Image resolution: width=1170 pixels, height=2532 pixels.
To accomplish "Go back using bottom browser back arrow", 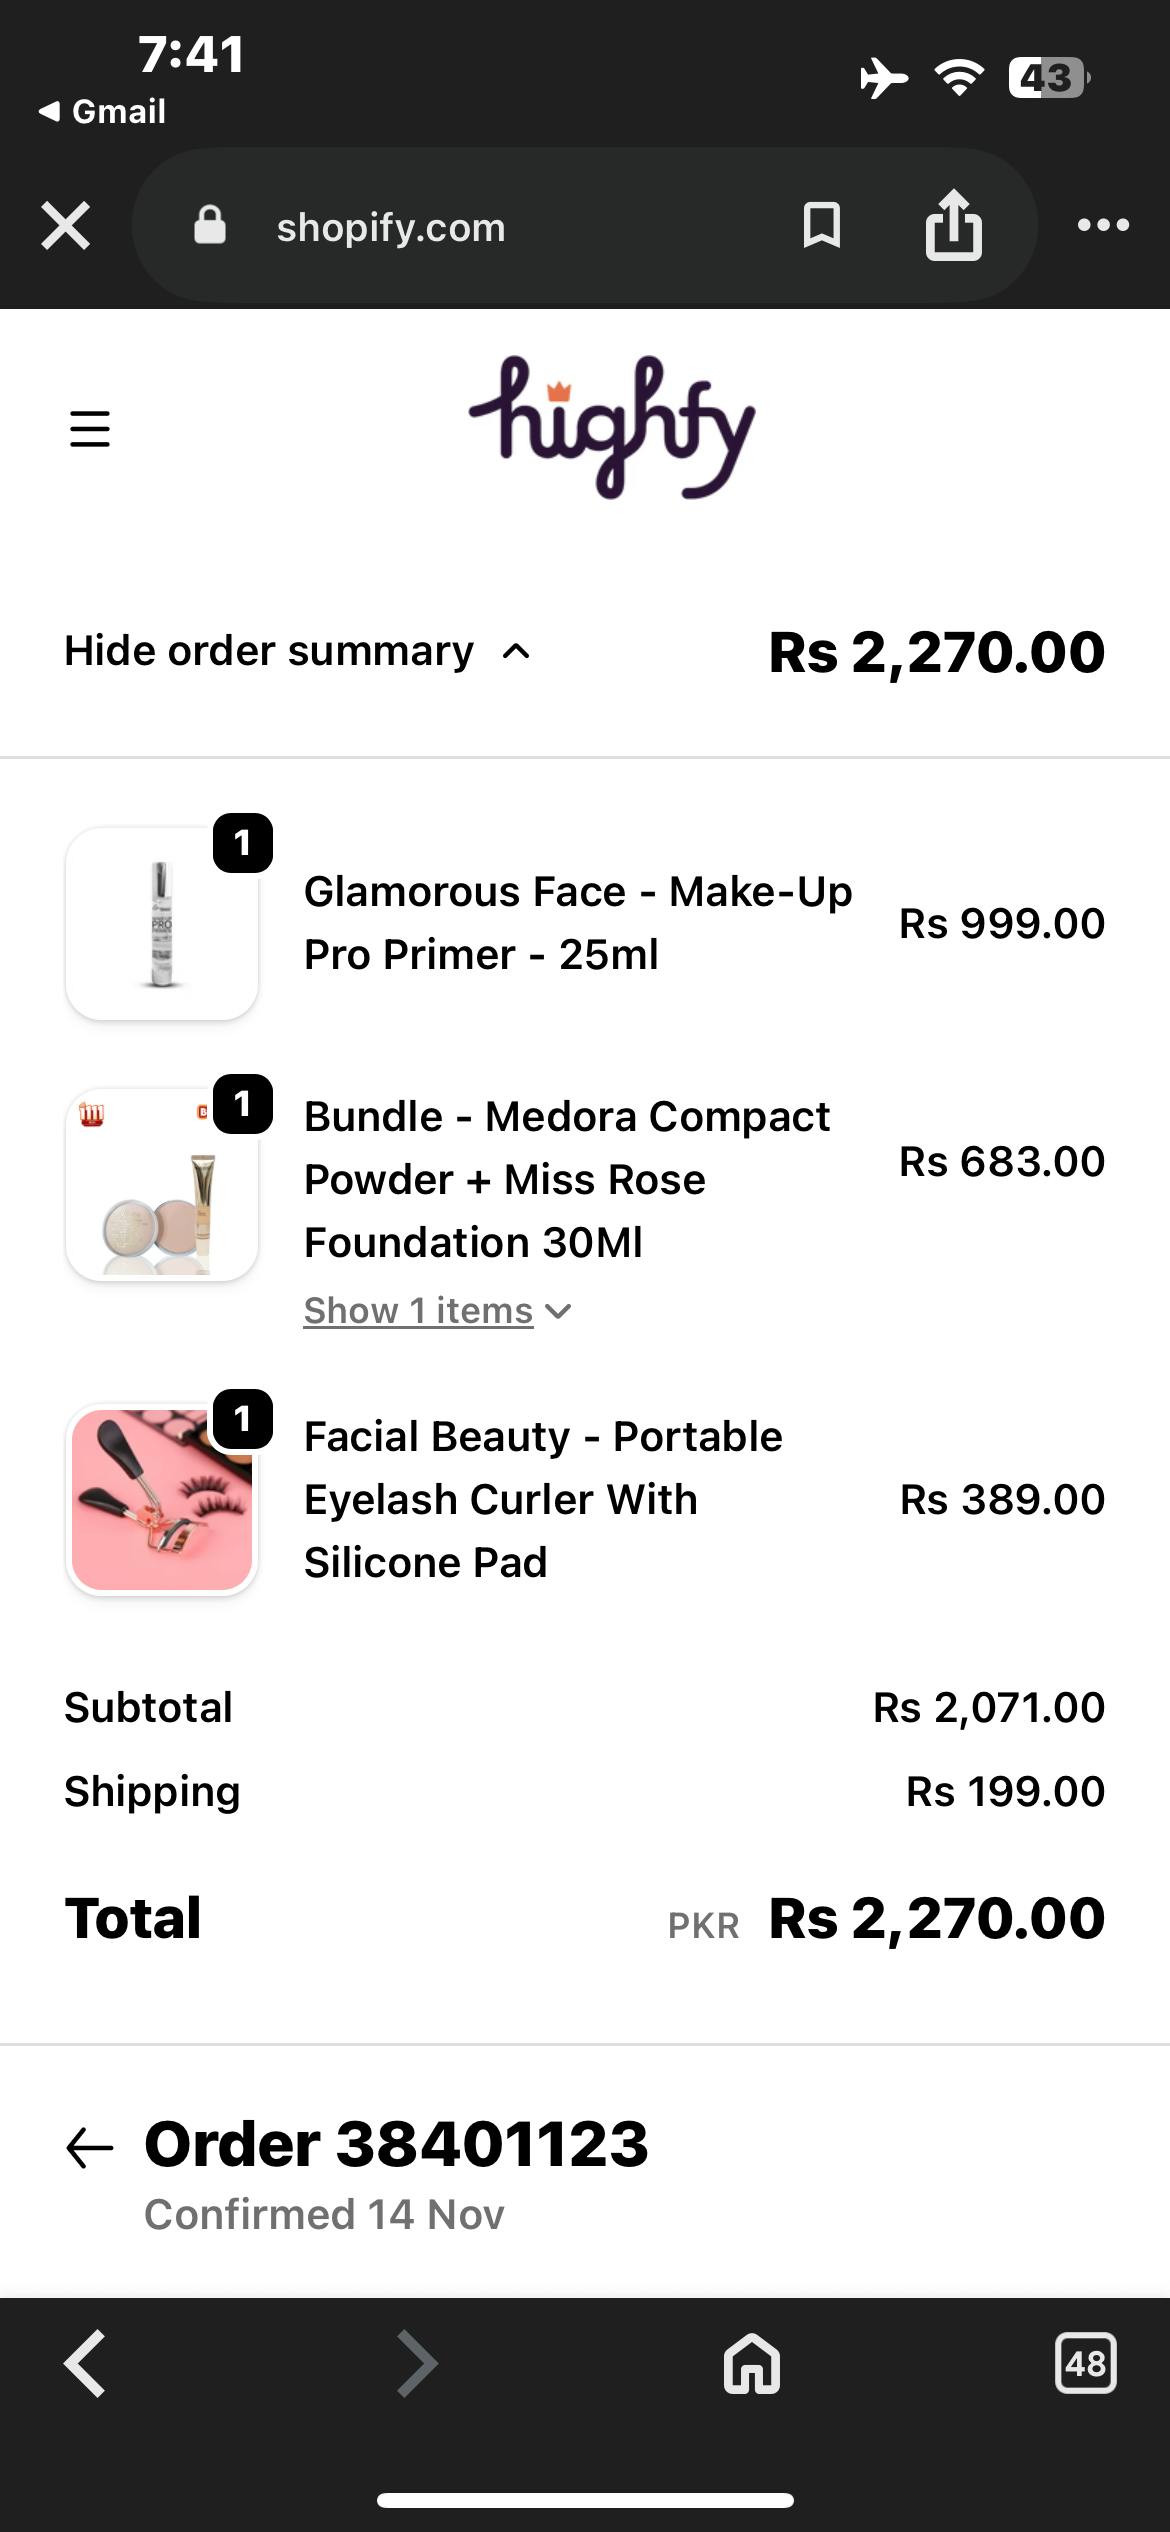I will click(x=85, y=2363).
